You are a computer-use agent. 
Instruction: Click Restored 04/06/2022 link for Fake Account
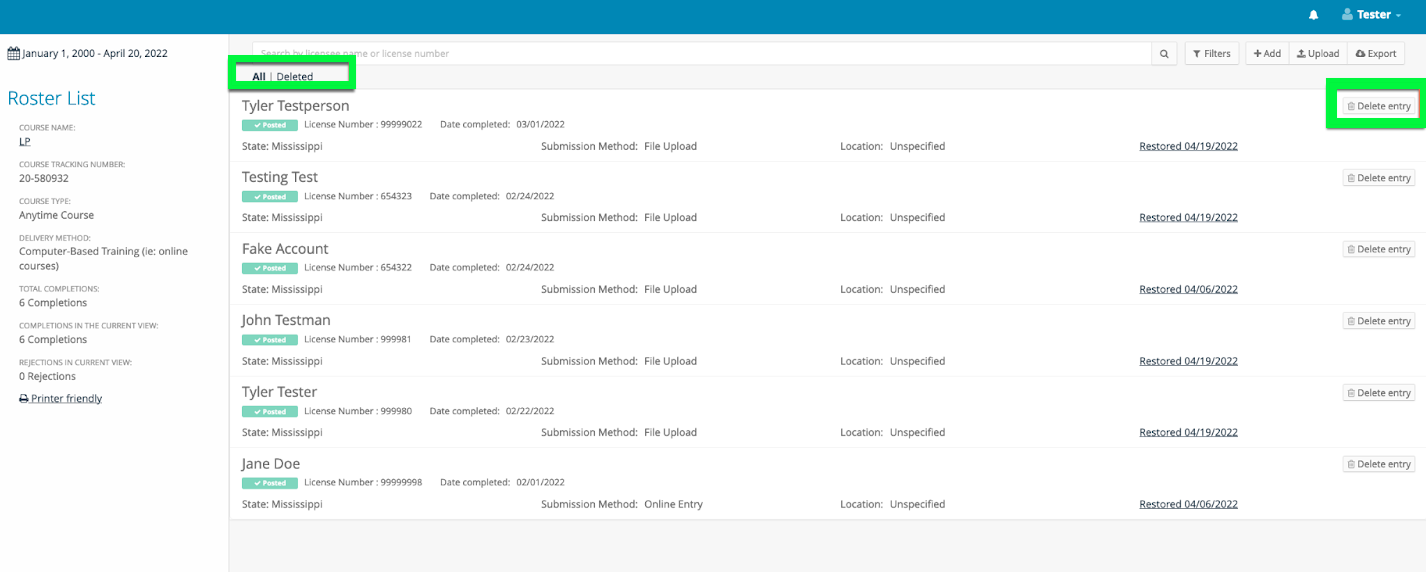point(1188,290)
